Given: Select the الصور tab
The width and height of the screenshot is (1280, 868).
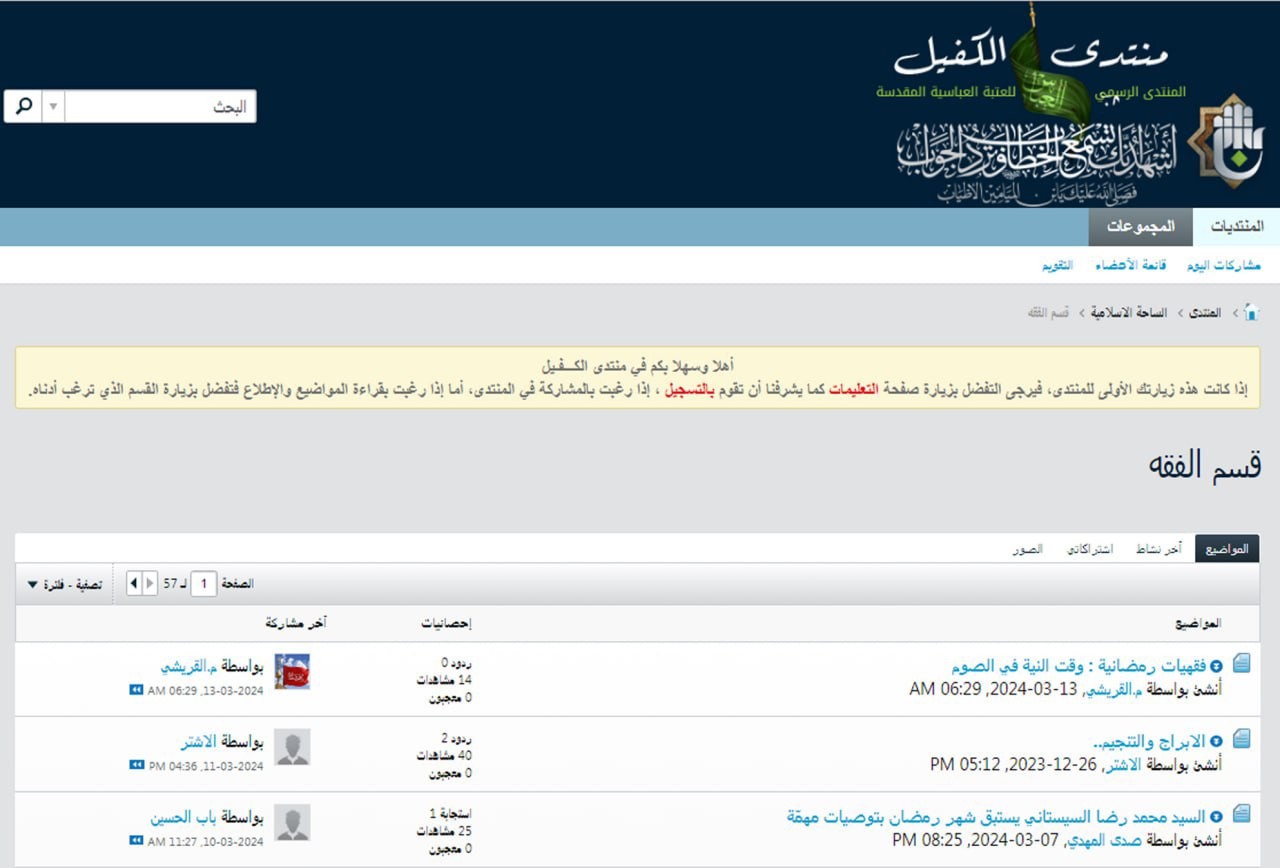Looking at the screenshot, I should 1027,549.
